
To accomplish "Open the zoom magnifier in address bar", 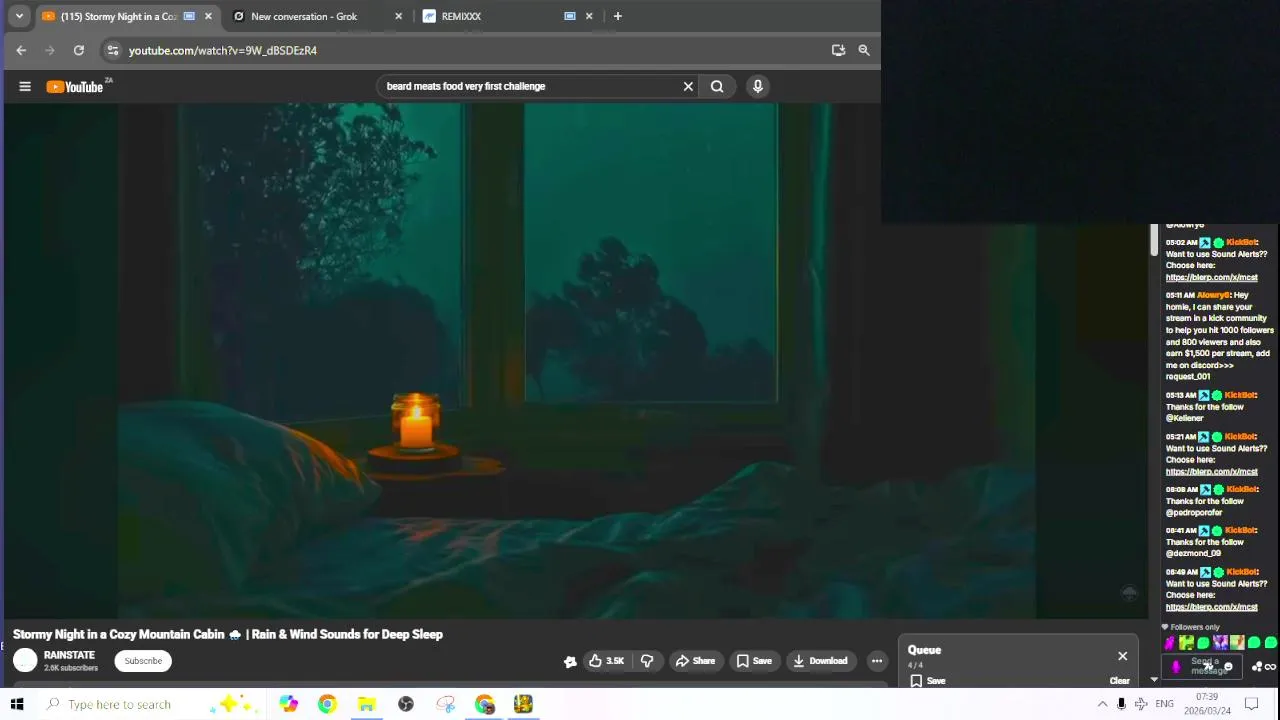I will point(864,50).
